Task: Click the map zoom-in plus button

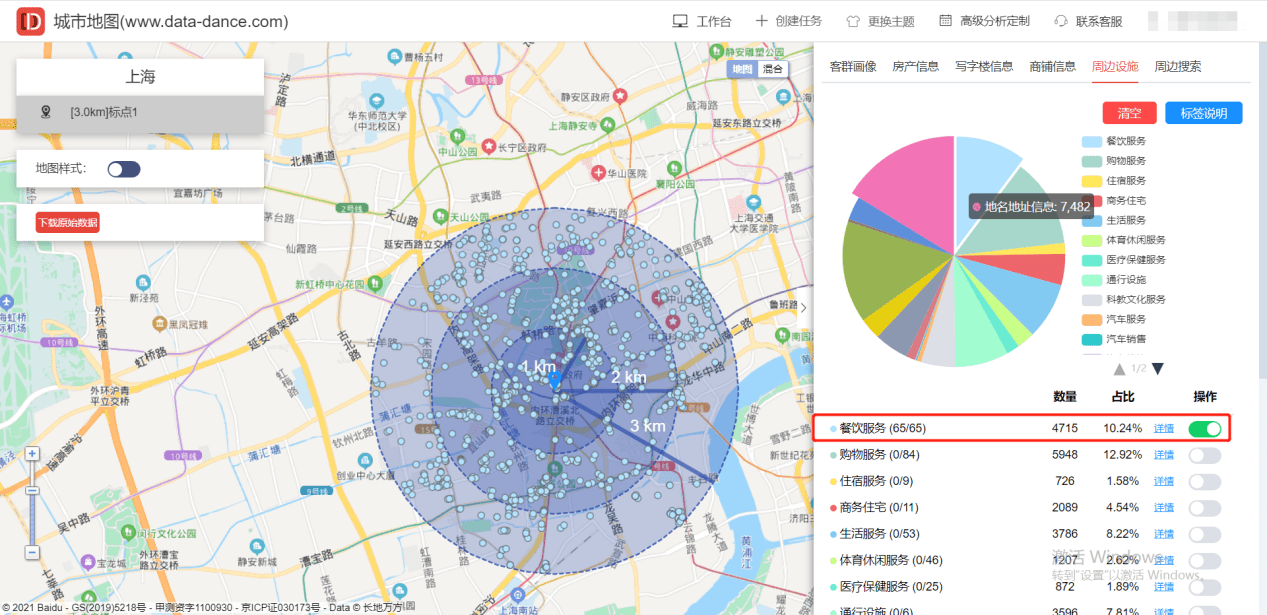Action: [x=32, y=454]
